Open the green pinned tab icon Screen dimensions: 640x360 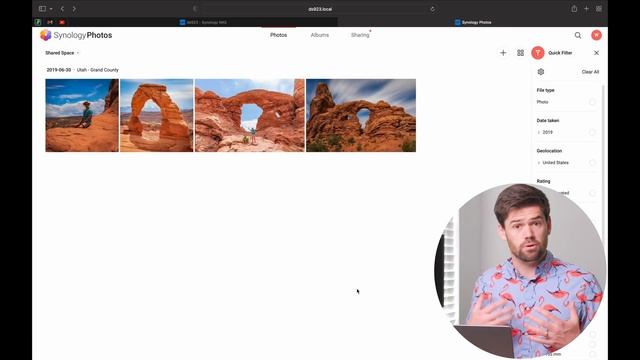pyautogui.click(x=38, y=22)
